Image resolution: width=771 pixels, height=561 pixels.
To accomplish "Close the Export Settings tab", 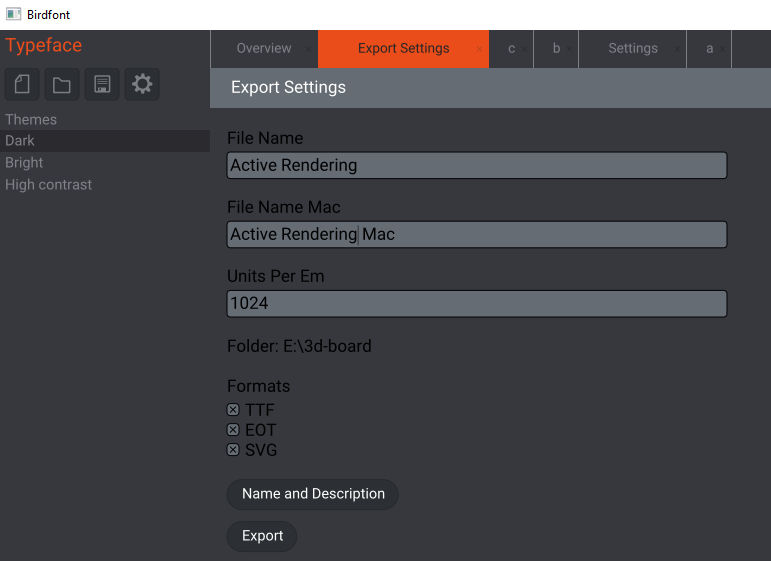I will pos(479,49).
